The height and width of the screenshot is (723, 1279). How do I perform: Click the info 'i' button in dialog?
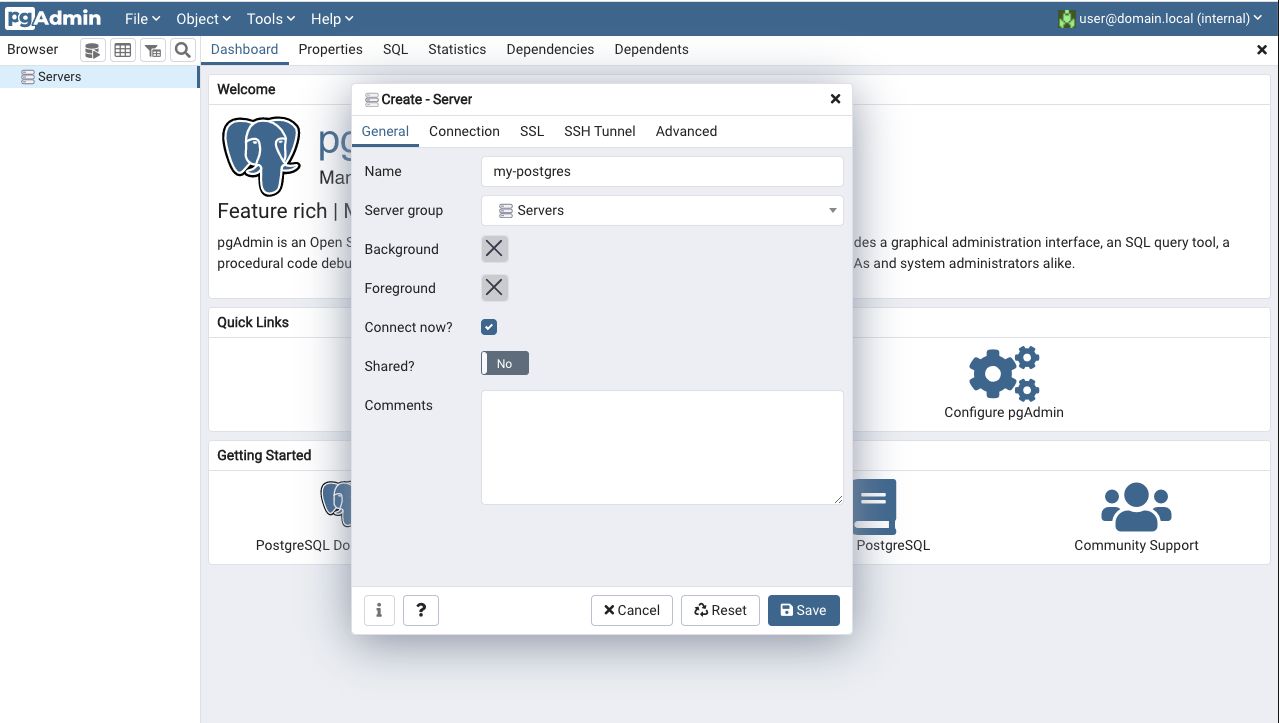tap(379, 610)
